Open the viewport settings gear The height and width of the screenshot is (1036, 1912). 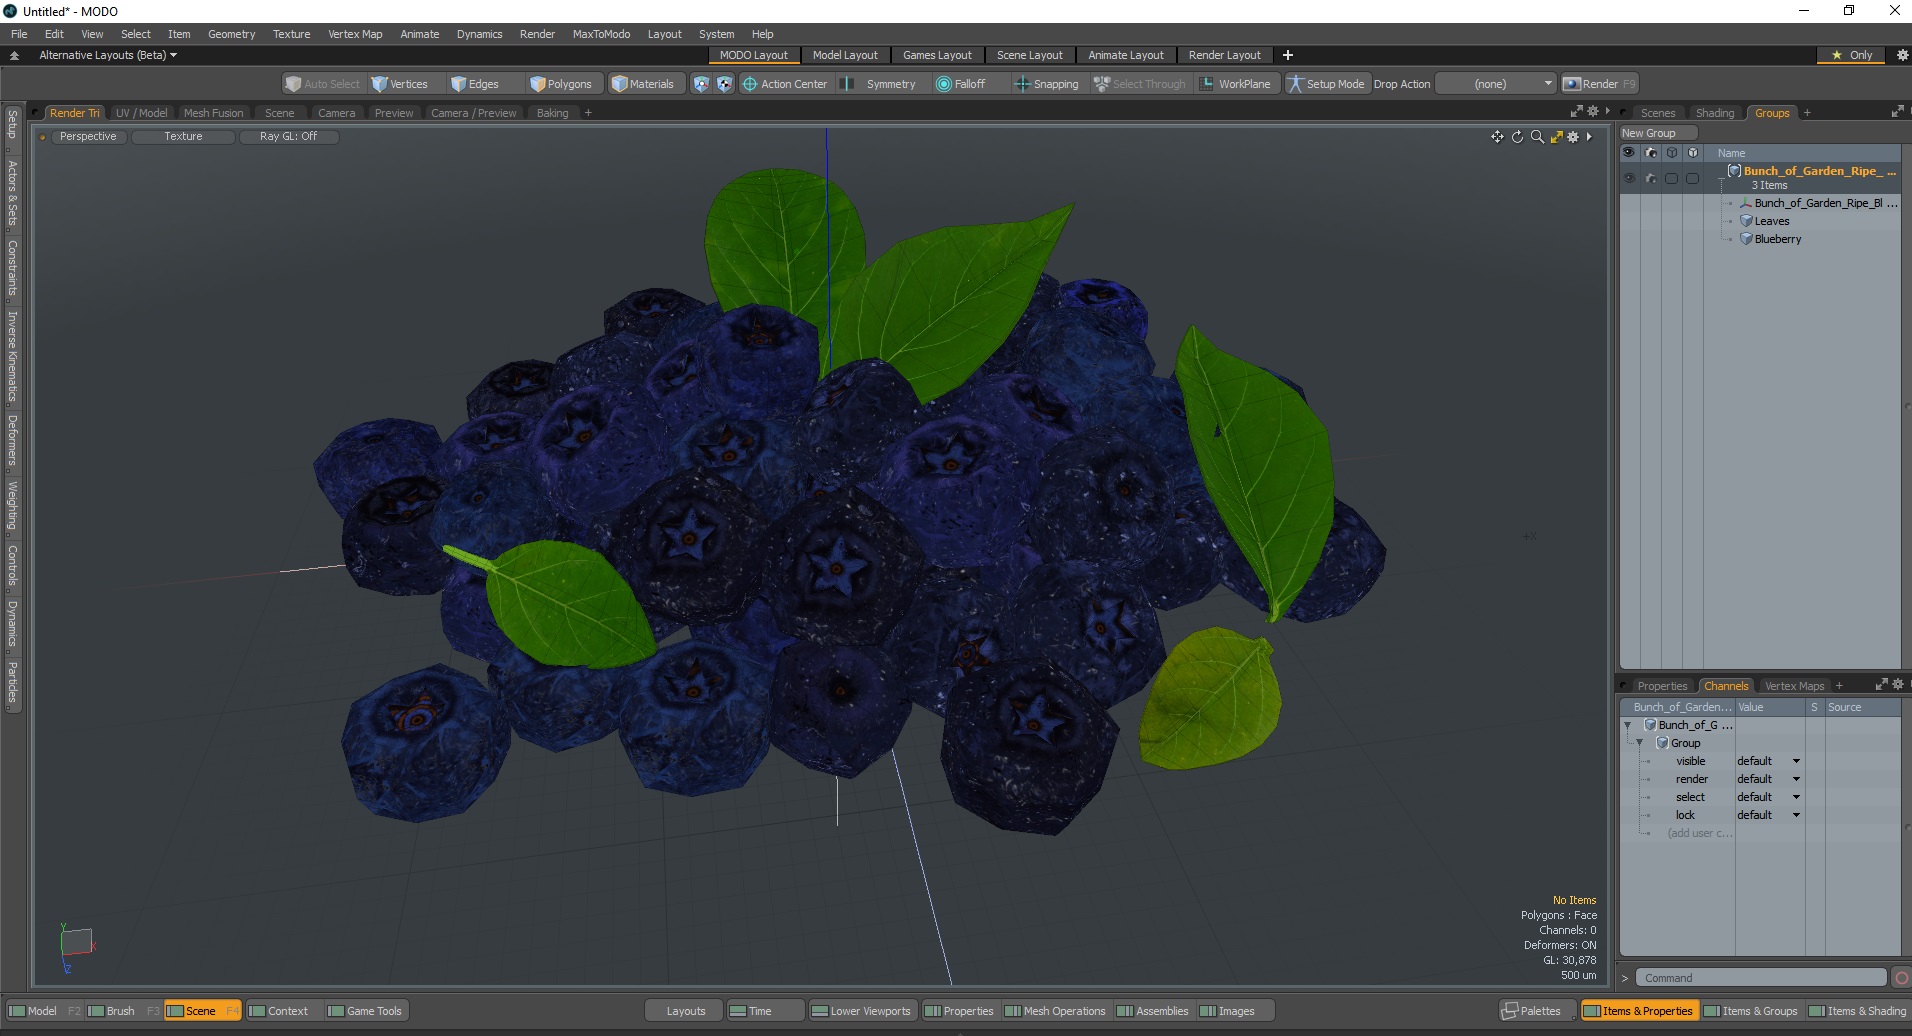click(x=1573, y=137)
